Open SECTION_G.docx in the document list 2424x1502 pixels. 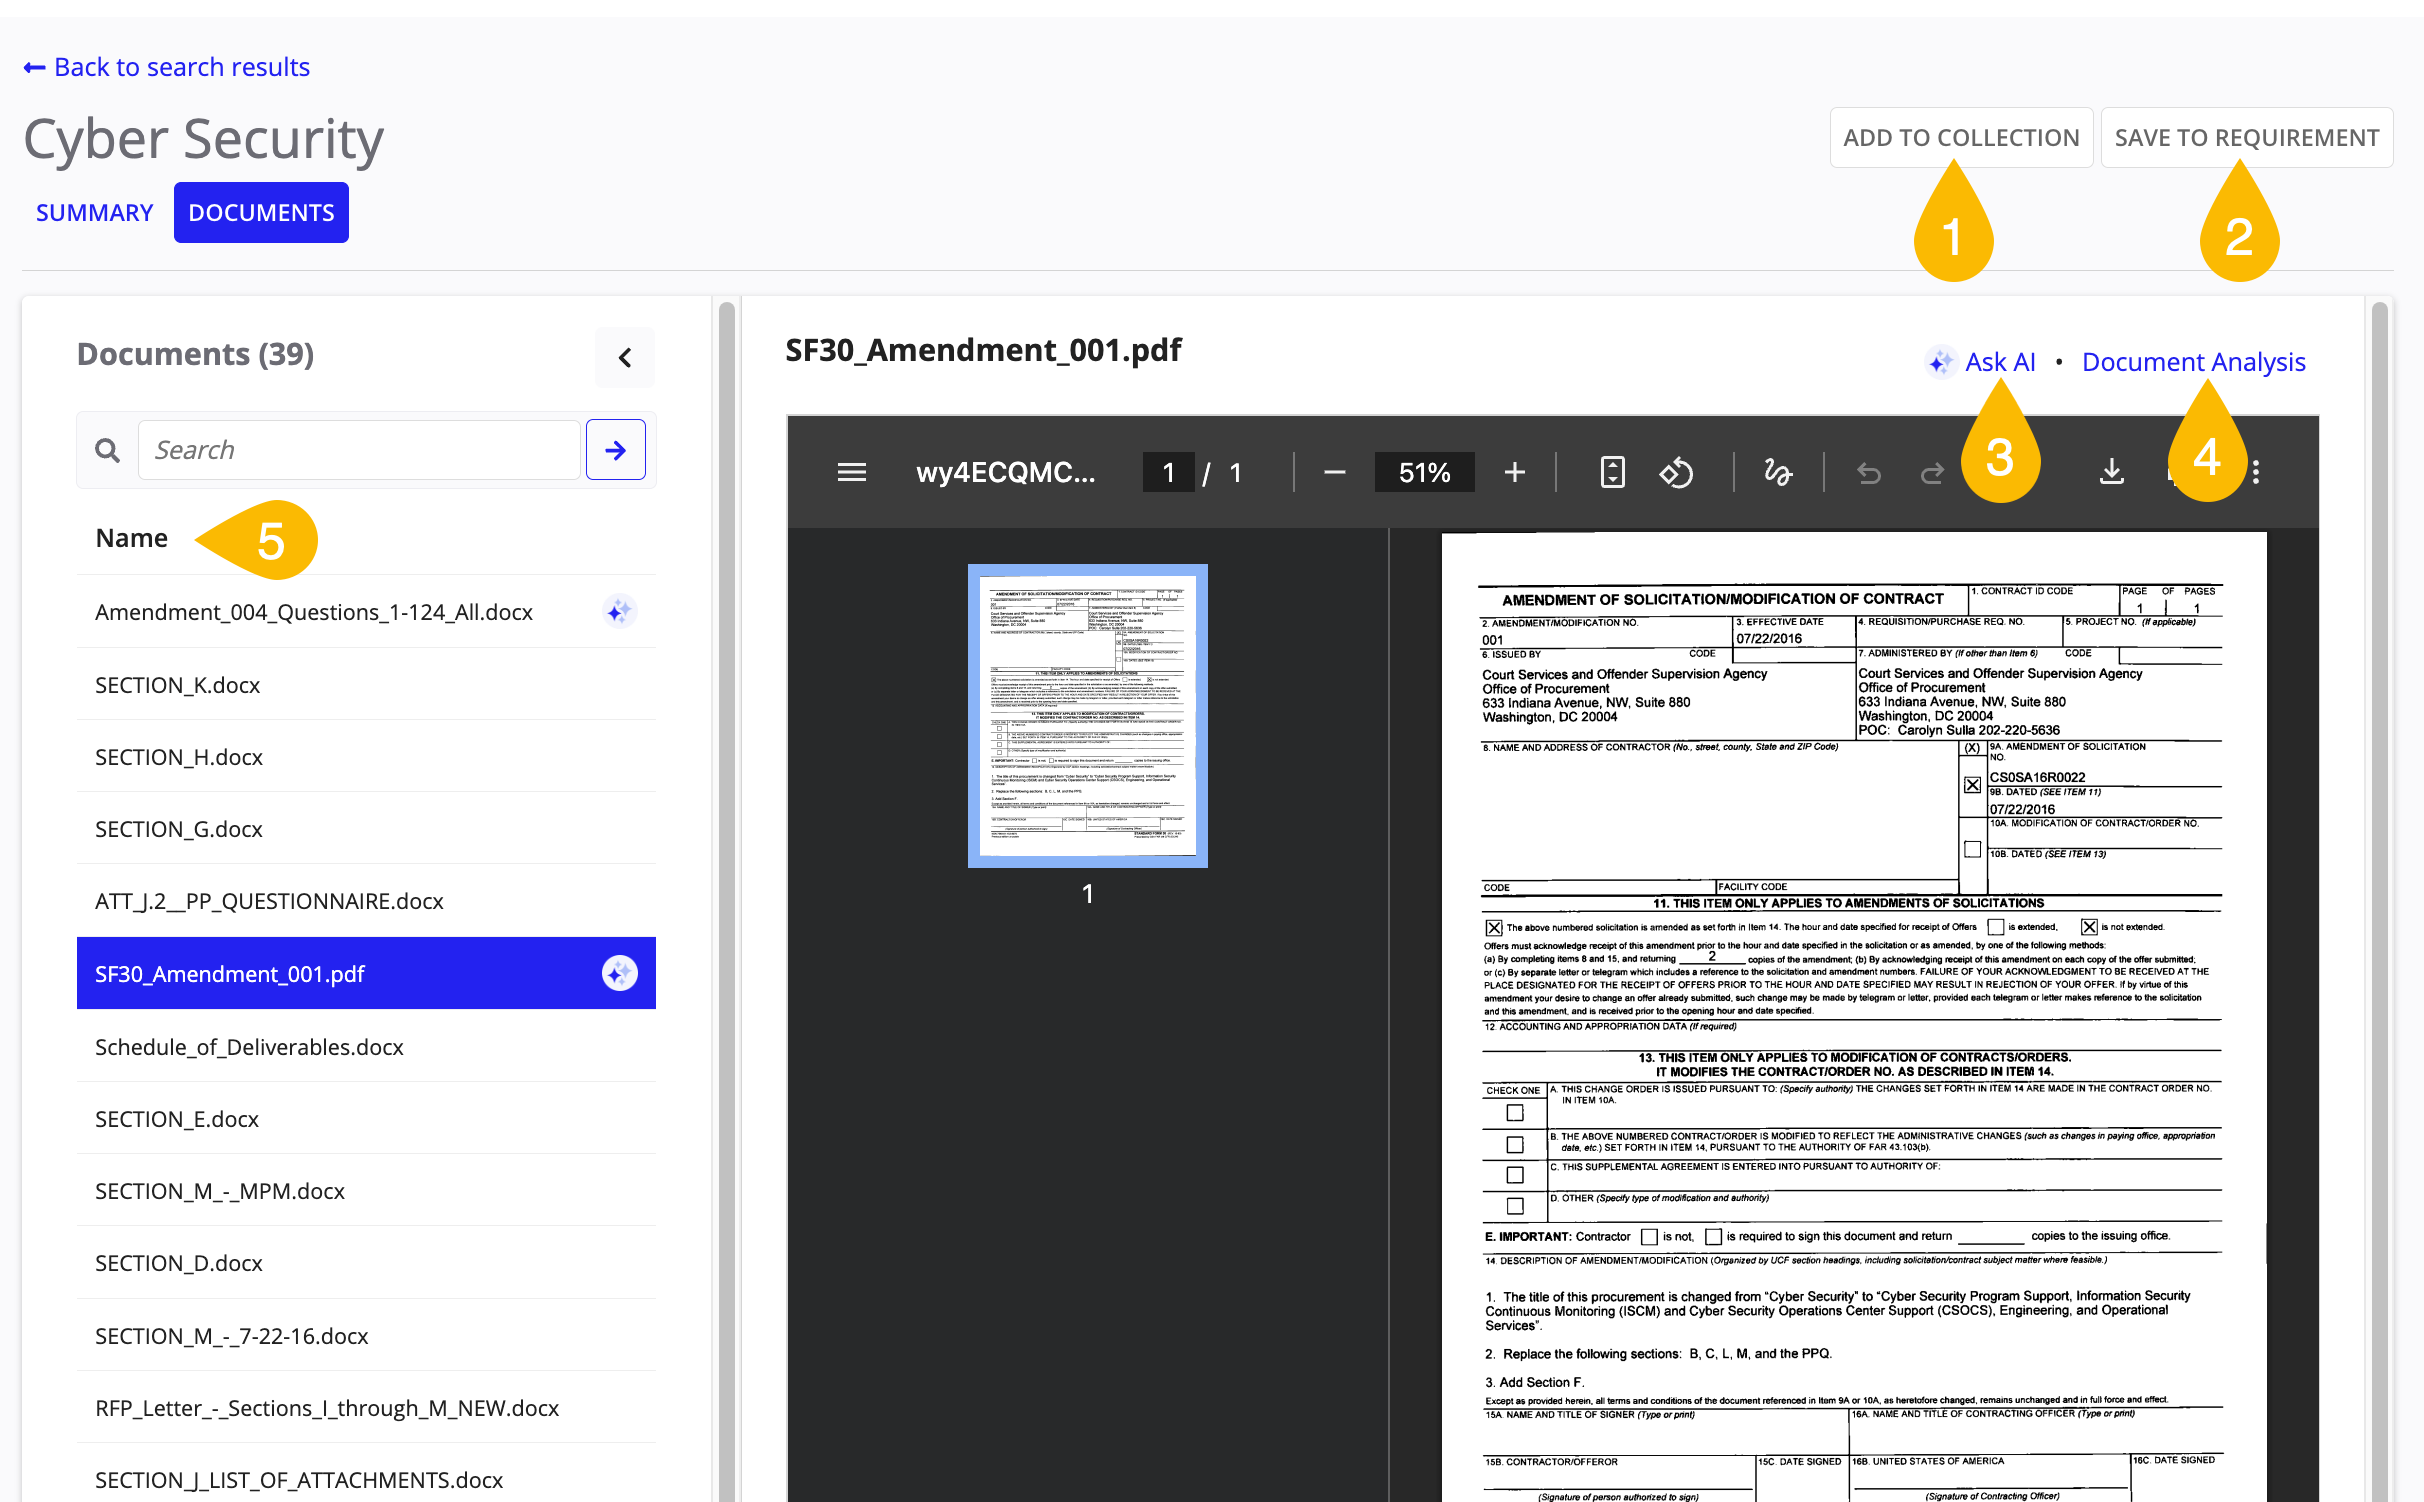[366, 829]
